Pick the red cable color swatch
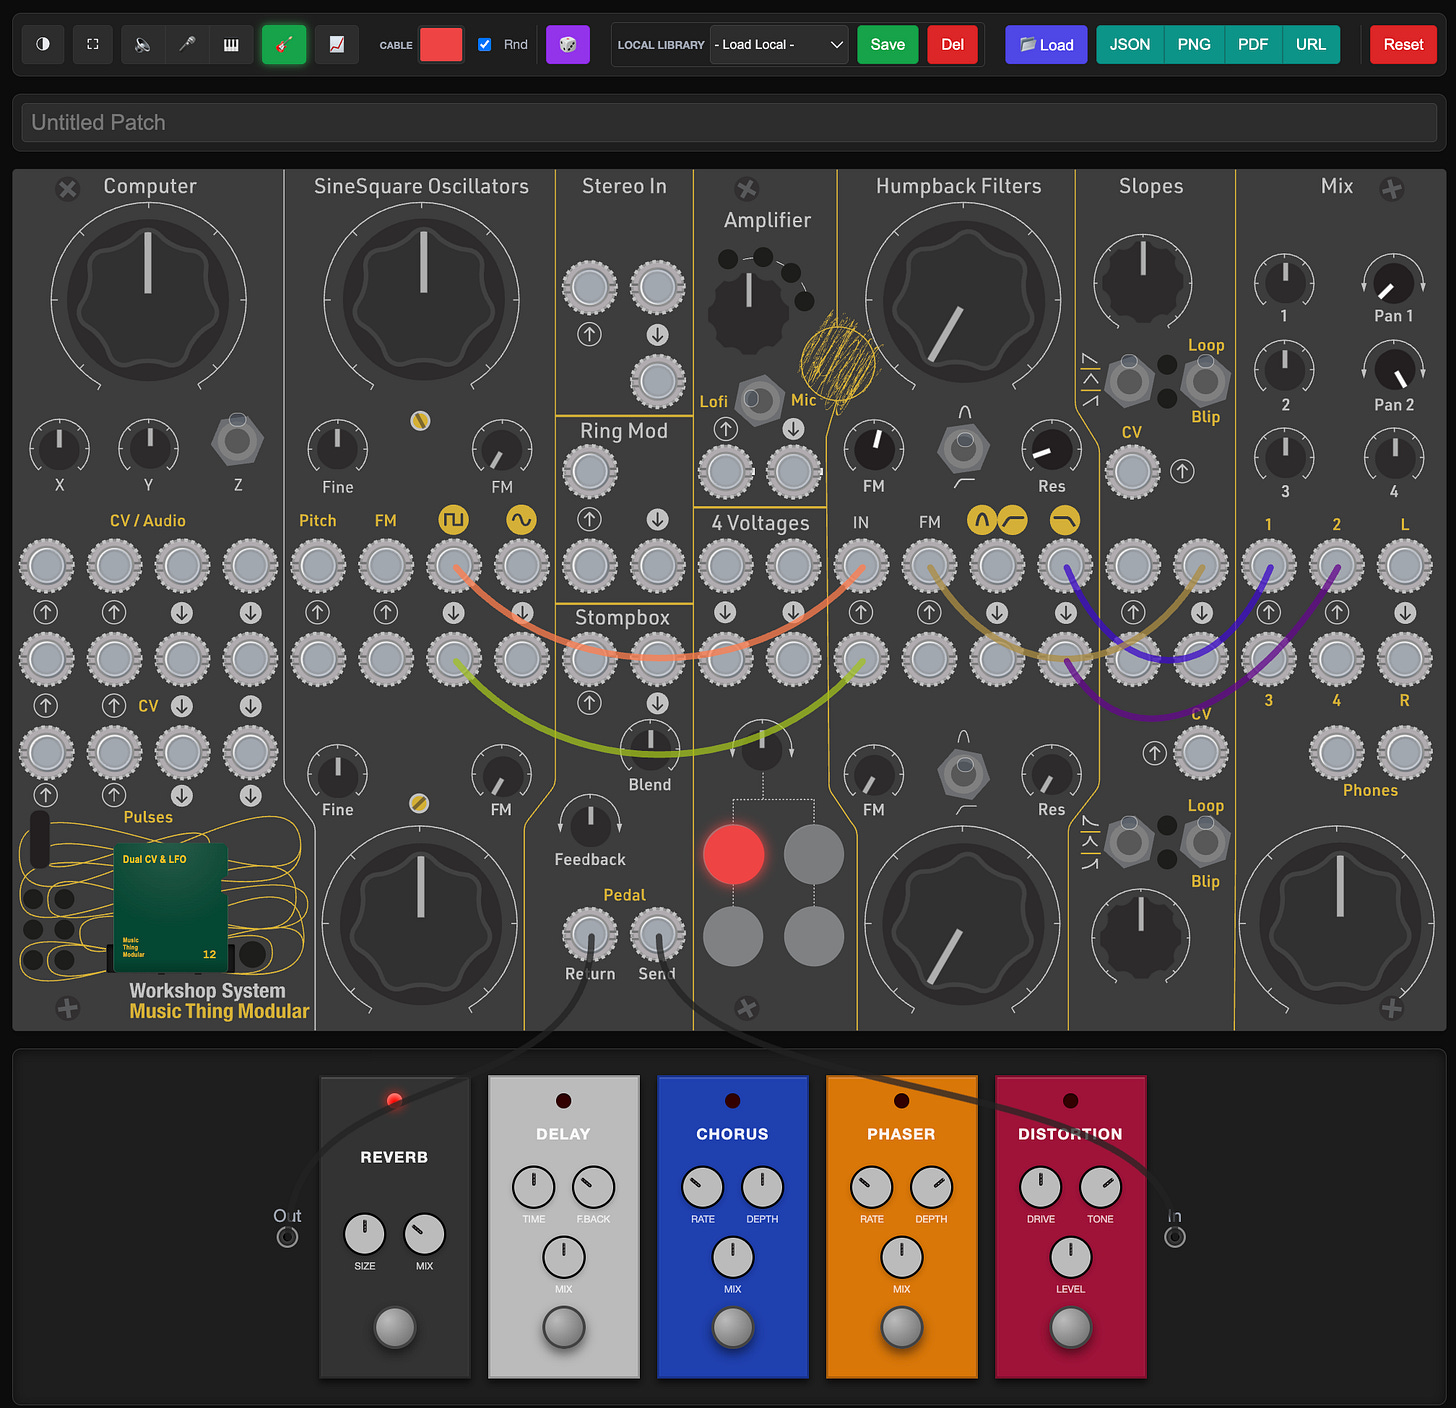Viewport: 1456px width, 1408px height. (441, 45)
